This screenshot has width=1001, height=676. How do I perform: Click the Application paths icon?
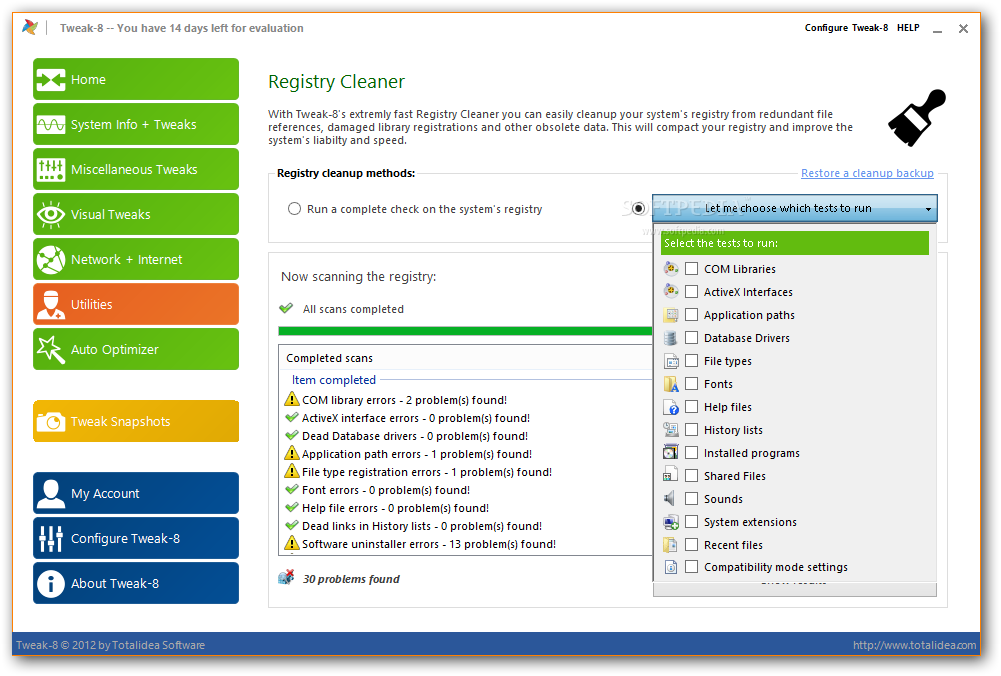[x=671, y=315]
